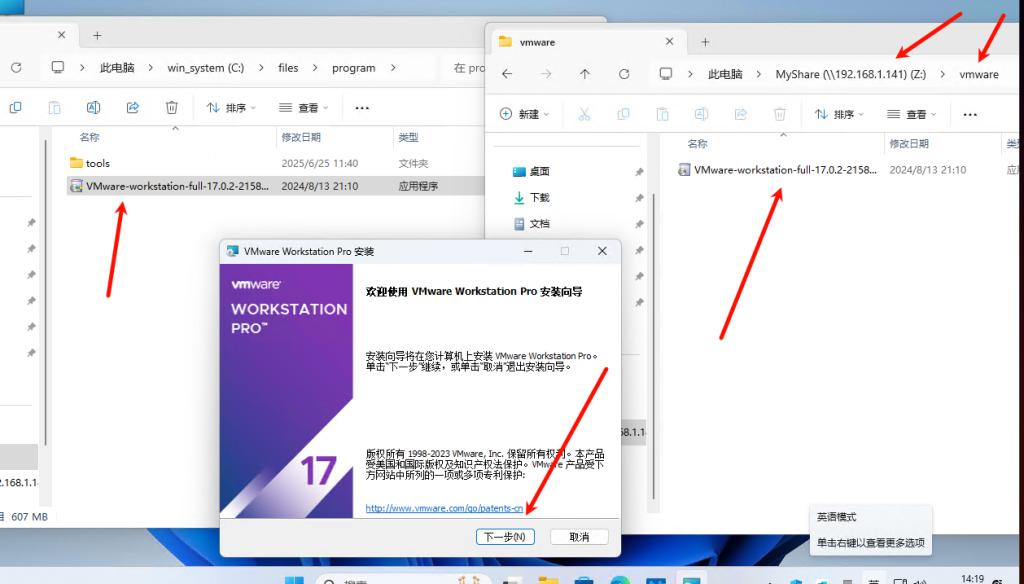Click files in the program window breadcrumb

[288, 68]
